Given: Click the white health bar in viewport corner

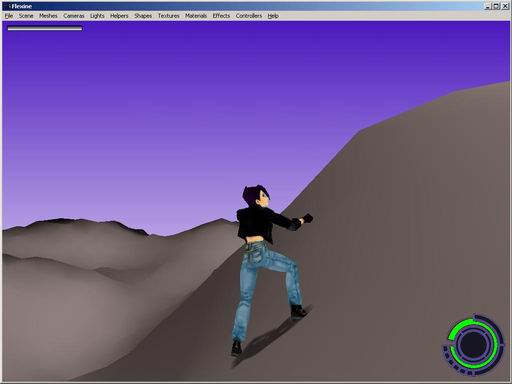Looking at the screenshot, I should pyautogui.click(x=45, y=29).
